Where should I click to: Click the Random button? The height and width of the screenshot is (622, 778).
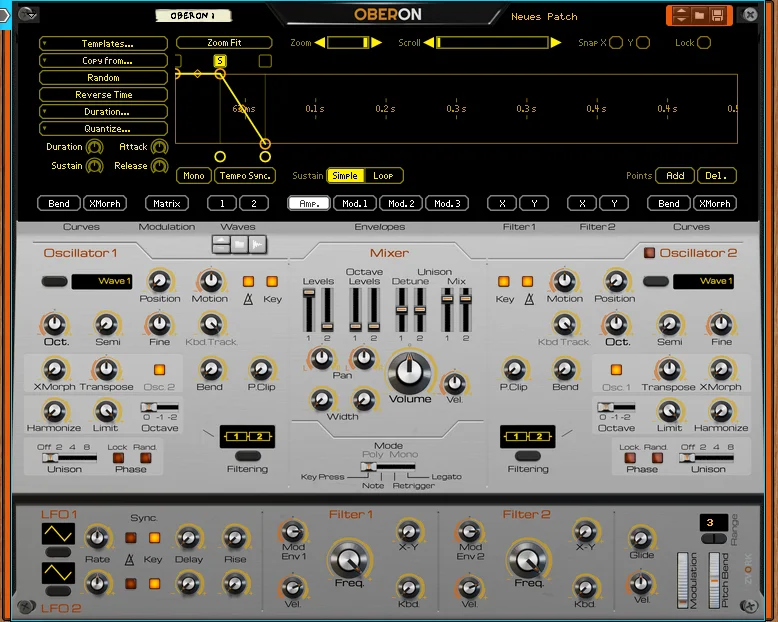[103, 78]
